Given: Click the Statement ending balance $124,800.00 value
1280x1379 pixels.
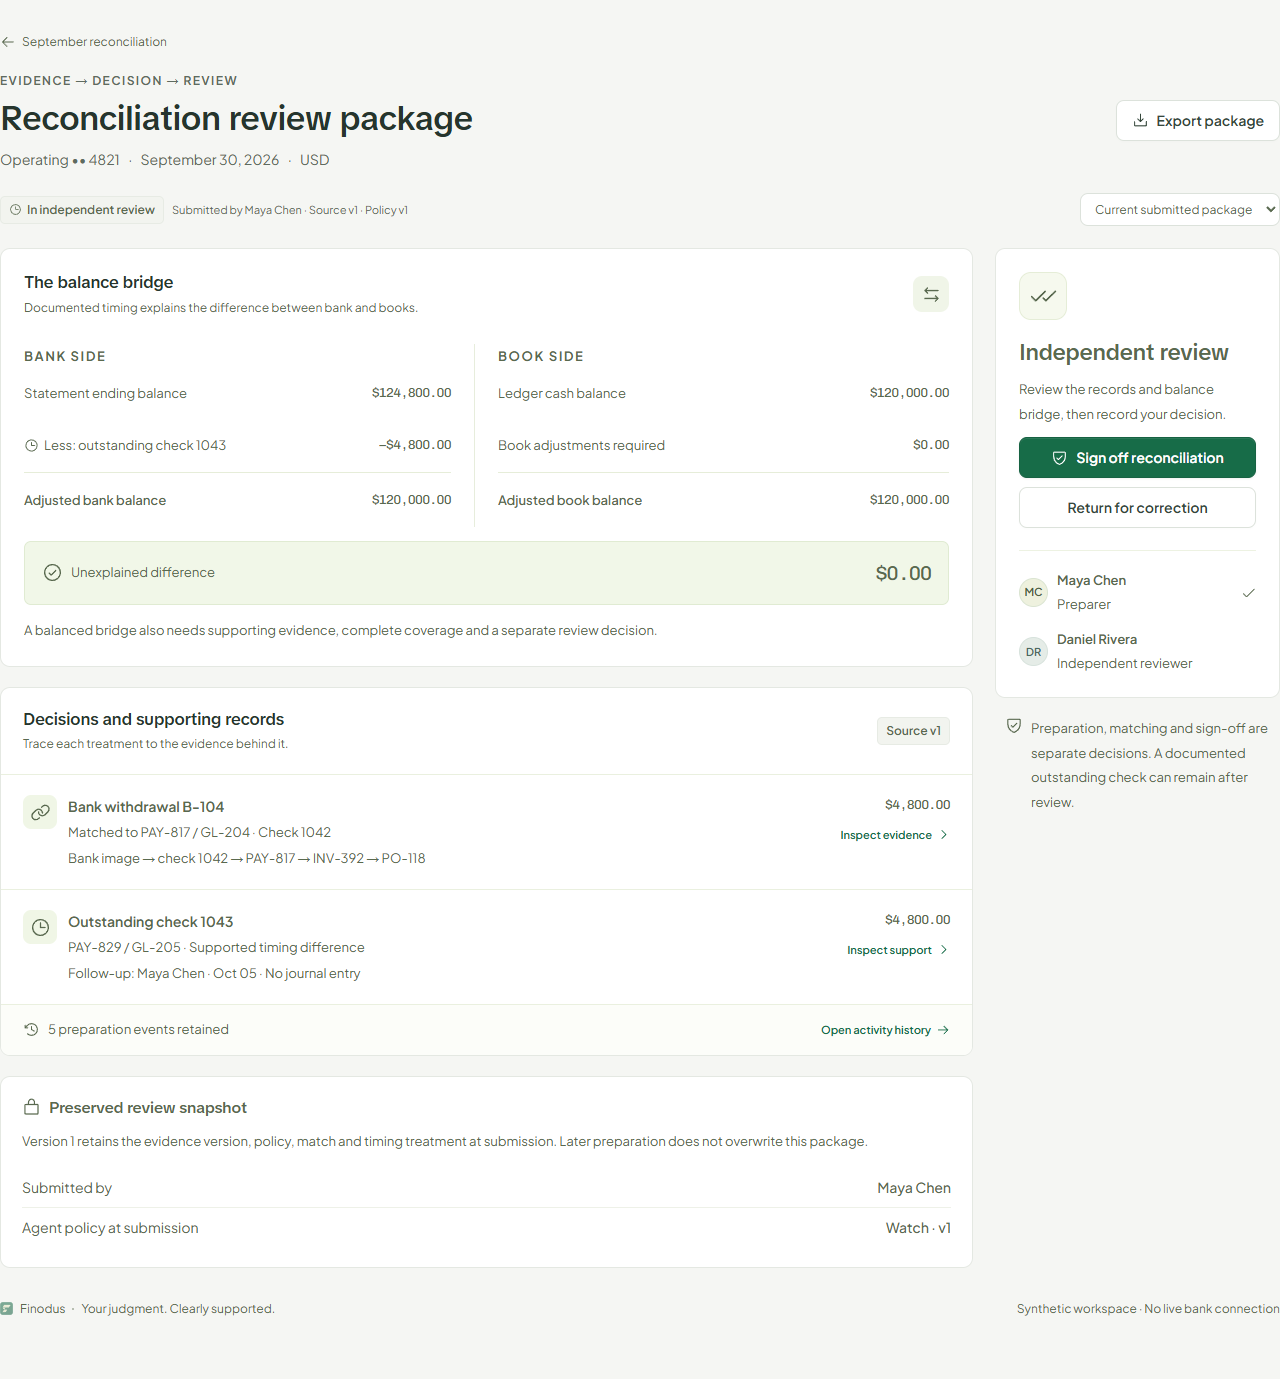Looking at the screenshot, I should tap(411, 393).
